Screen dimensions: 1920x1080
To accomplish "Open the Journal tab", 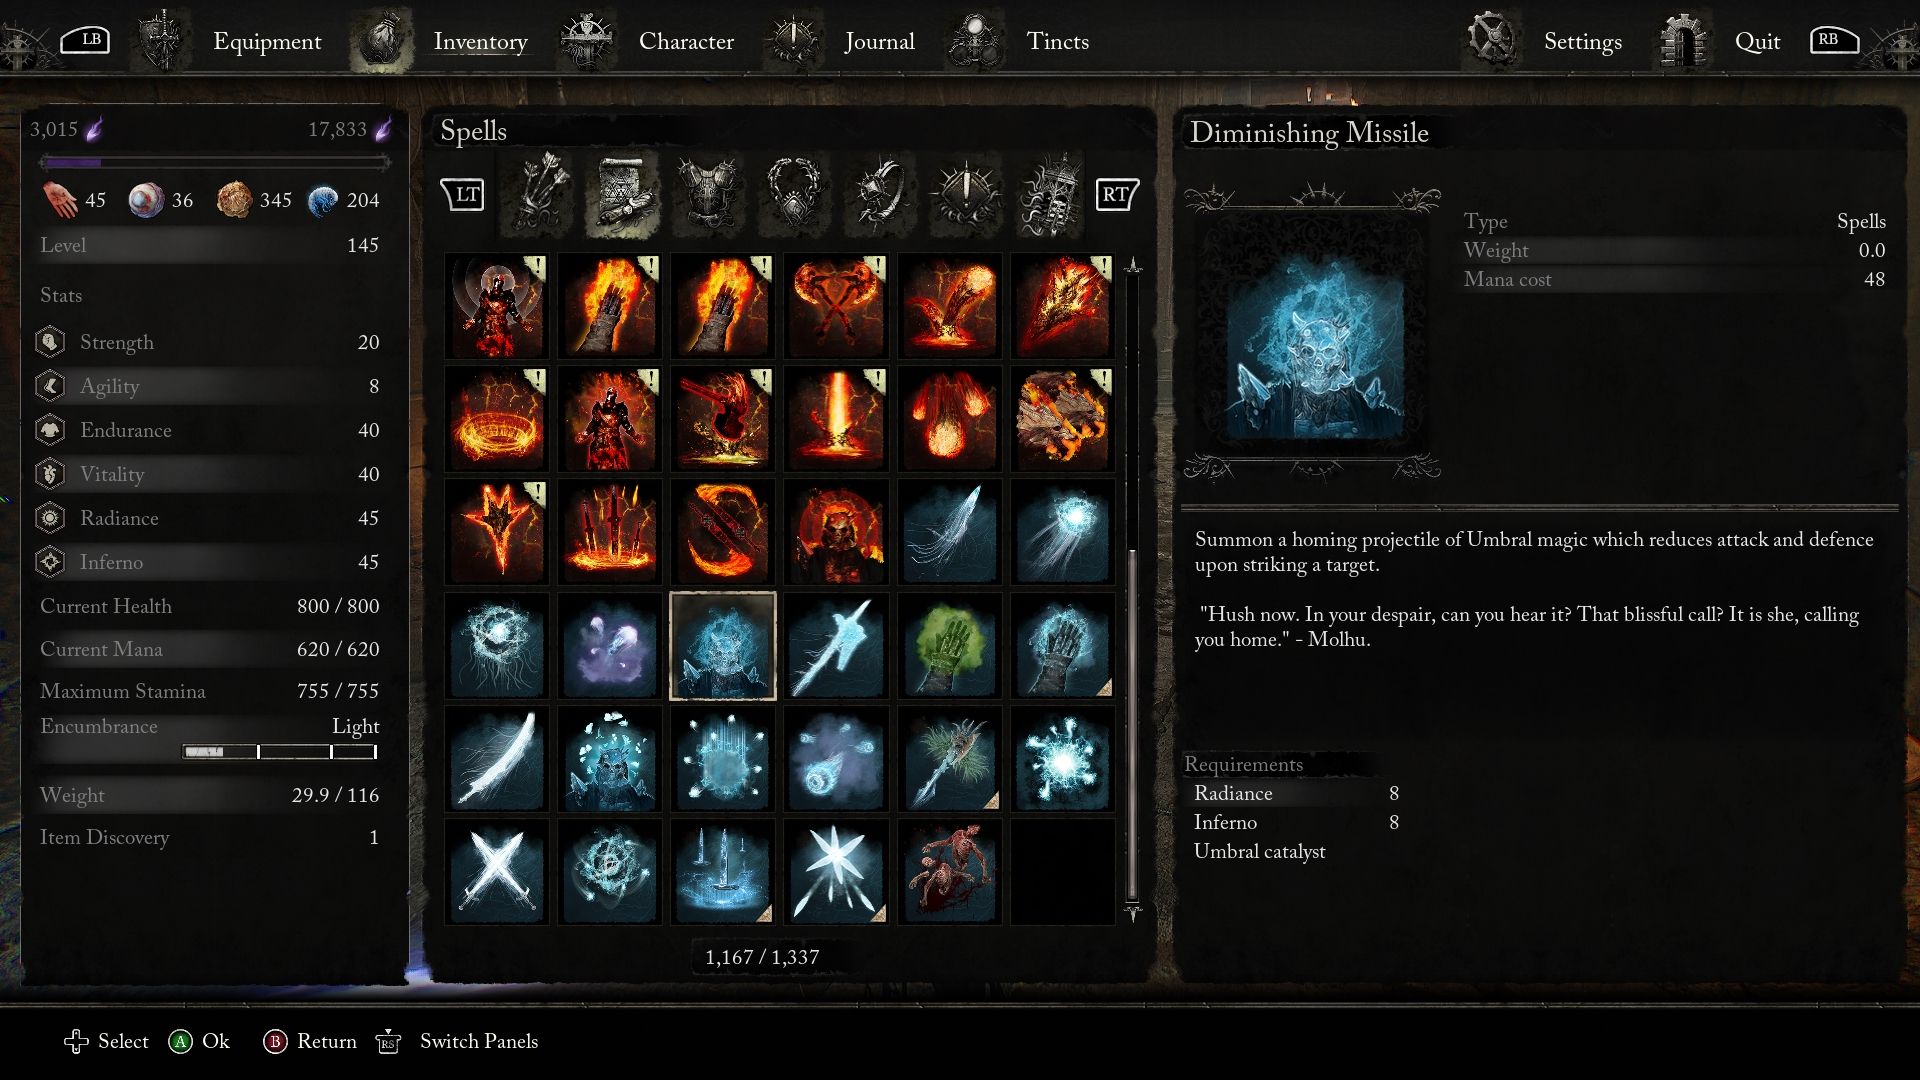I will 879,41.
